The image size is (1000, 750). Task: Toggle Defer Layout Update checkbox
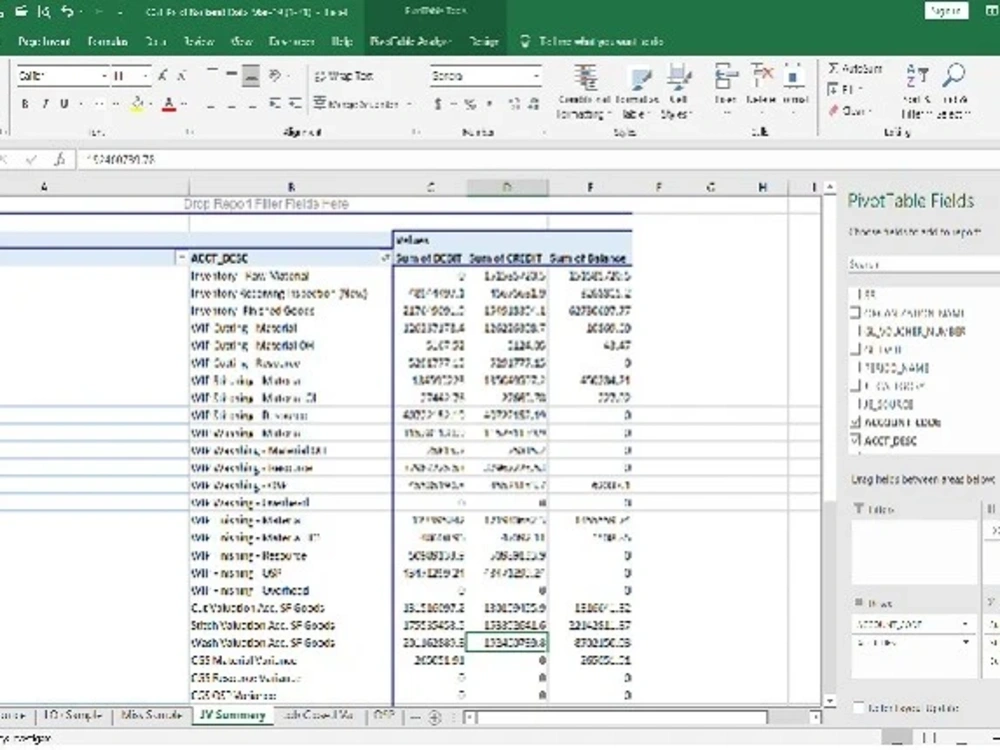coord(858,708)
